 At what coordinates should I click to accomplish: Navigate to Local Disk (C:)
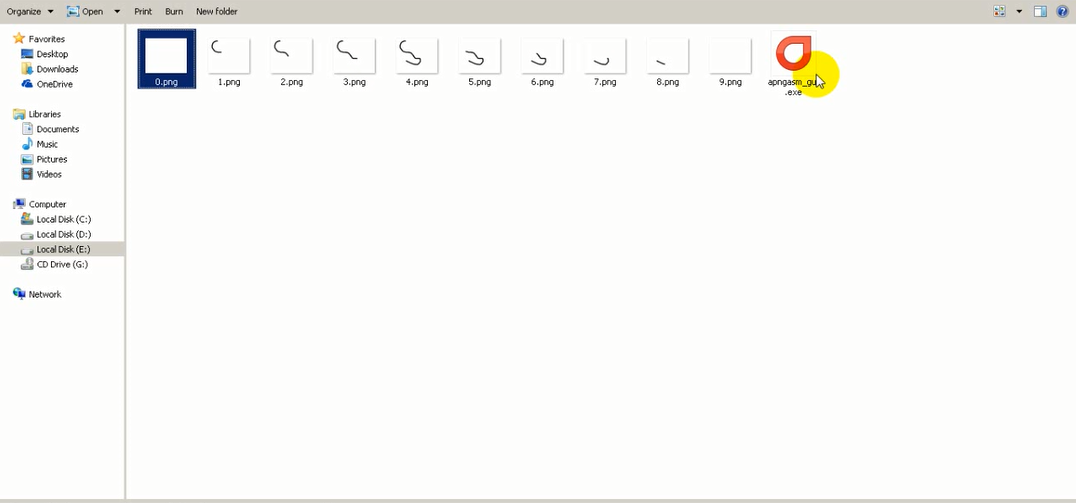63,219
